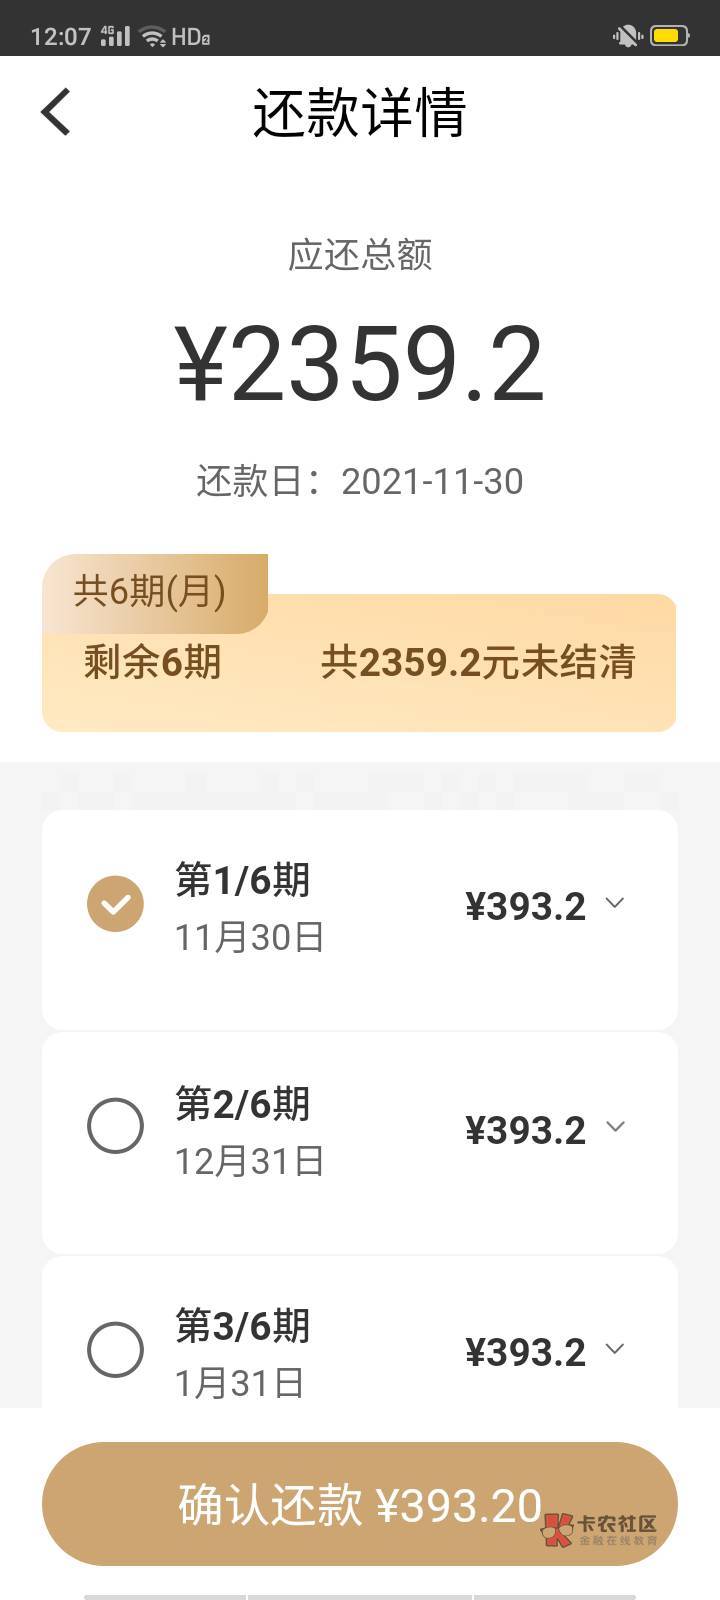The image size is (720, 1600).
Task: Tap the muted notification bell icon
Action: tap(627, 37)
